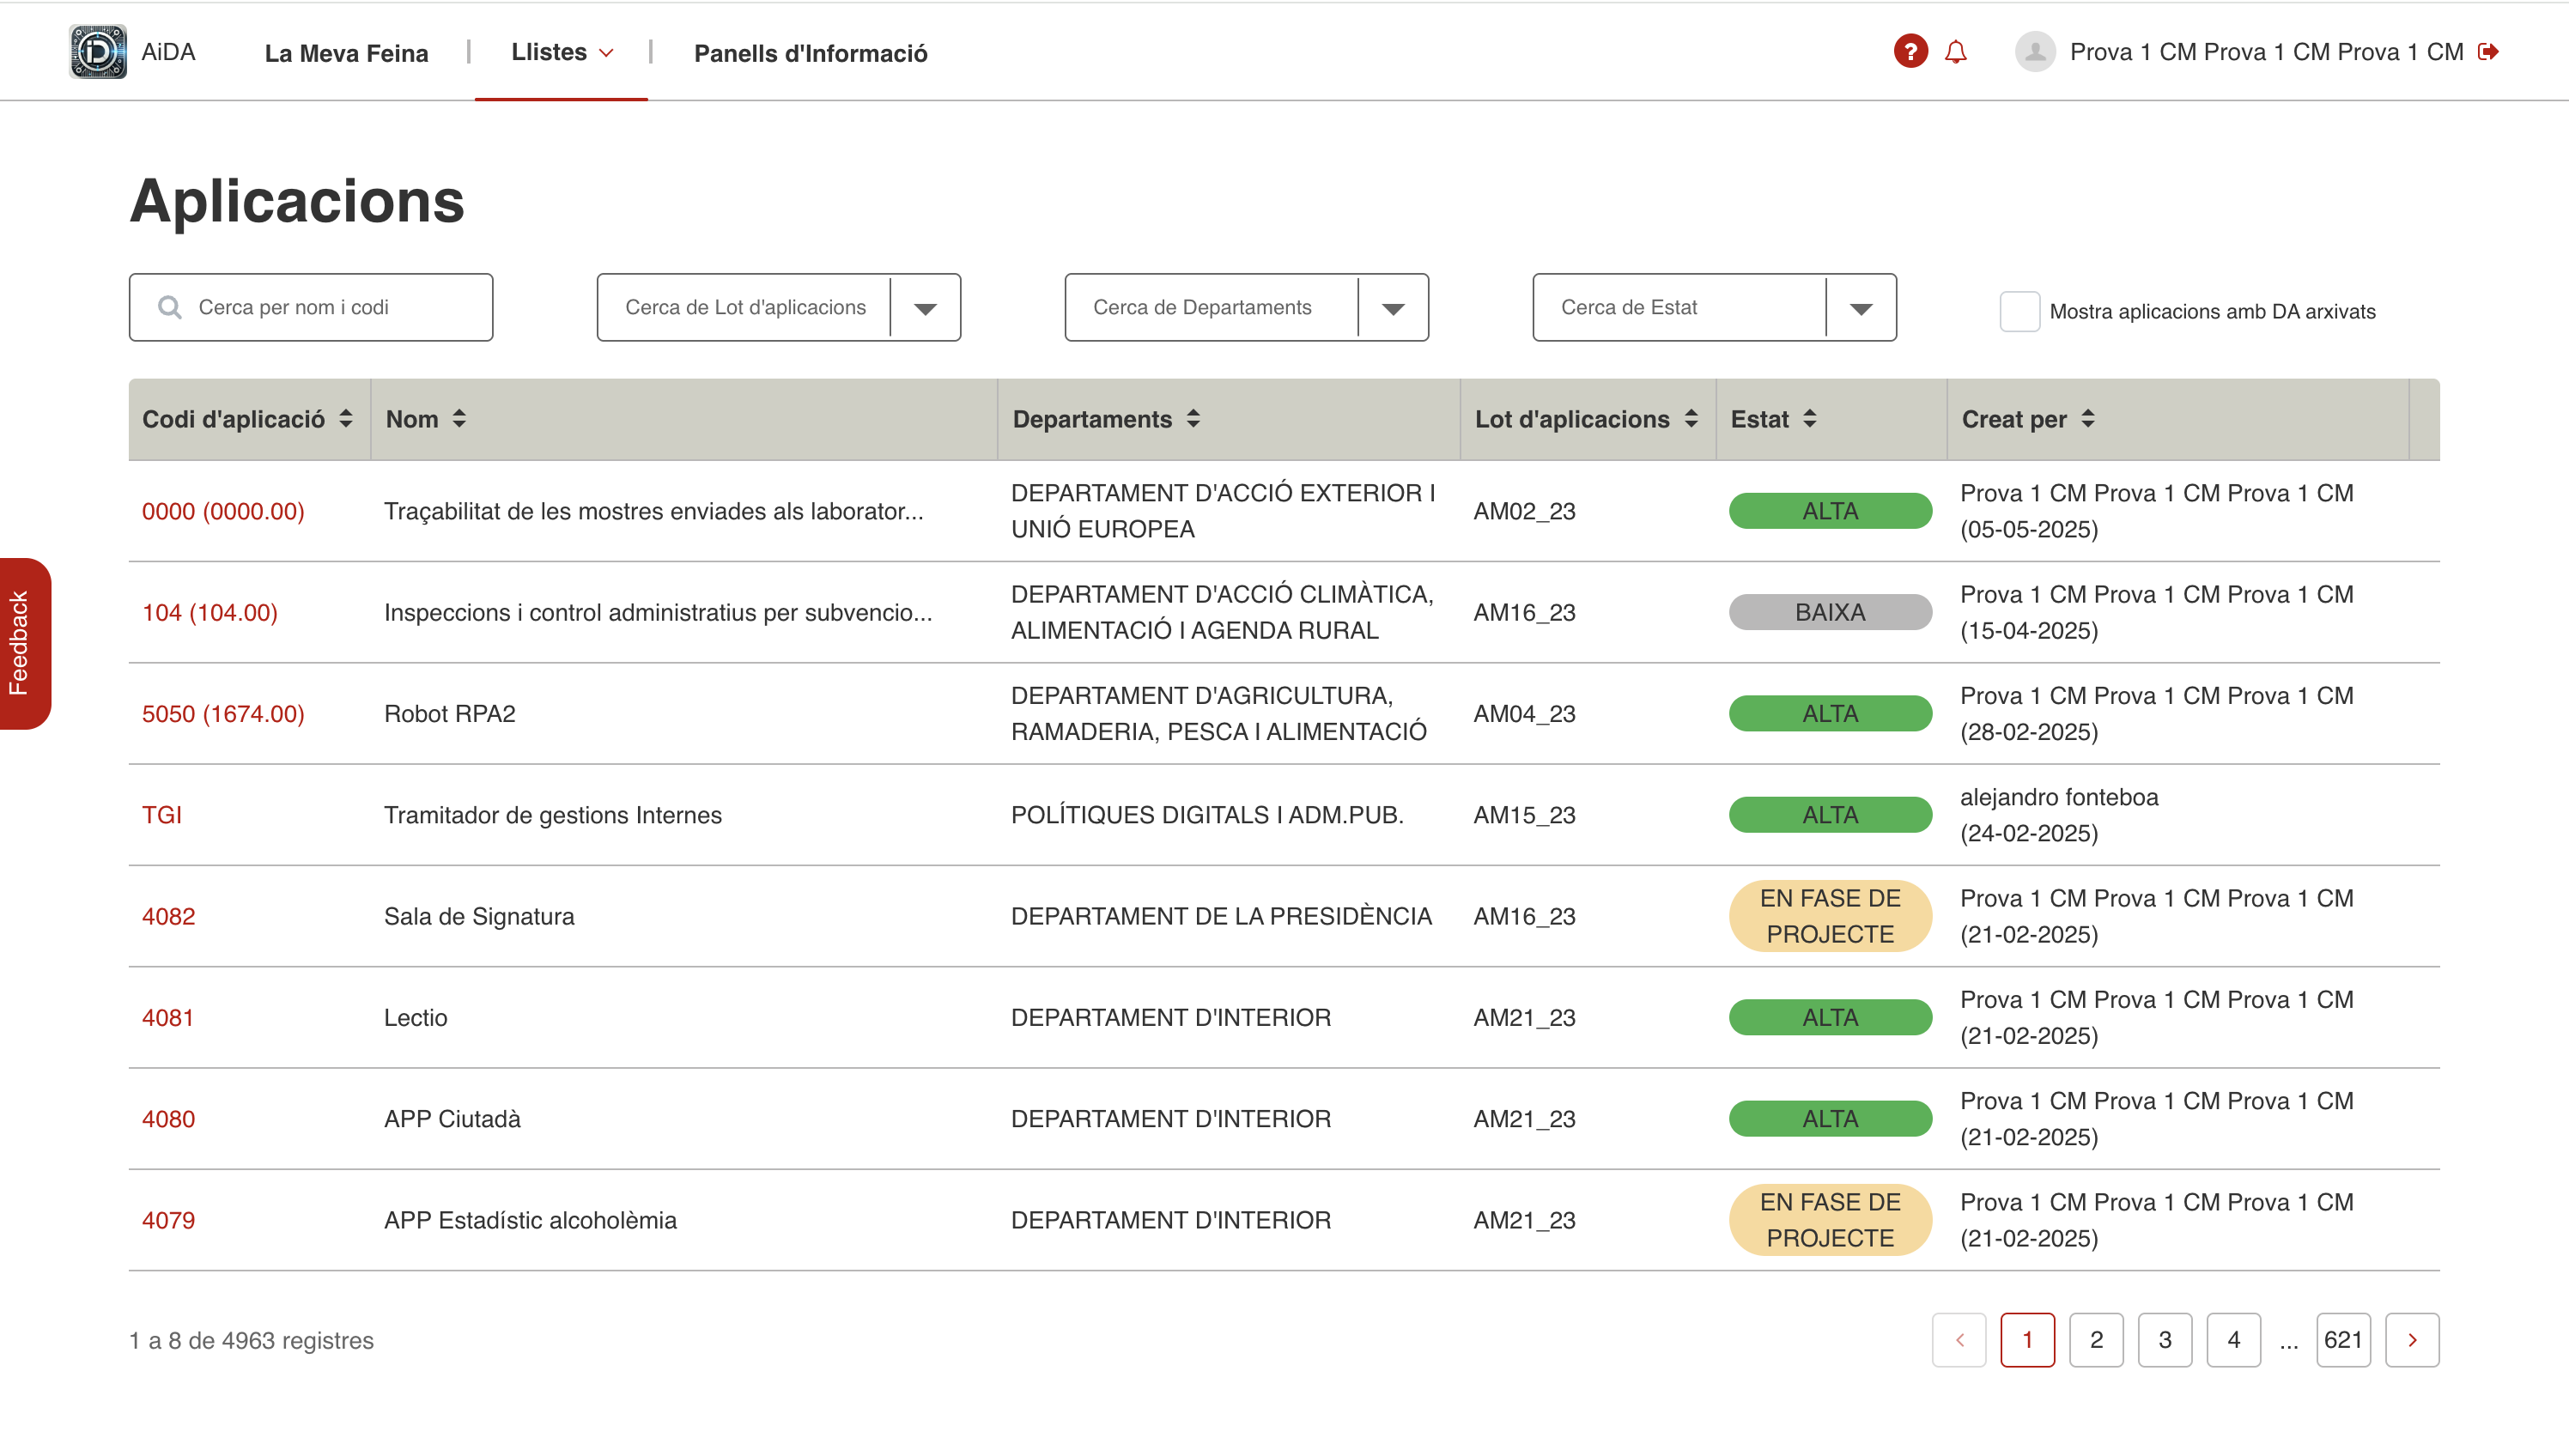Go to Panells d'Informació tab
2569x1456 pixels.
coord(810,53)
